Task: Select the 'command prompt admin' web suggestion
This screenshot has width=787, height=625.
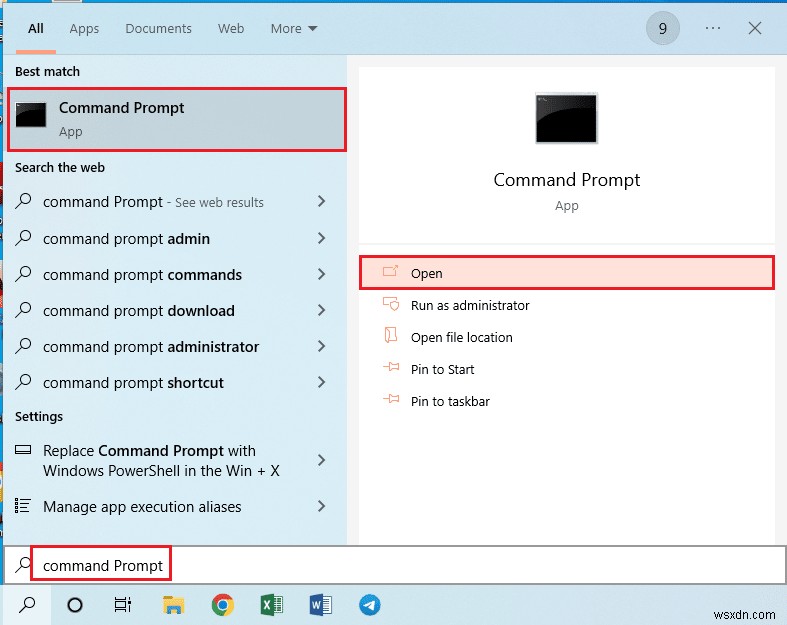Action: click(175, 238)
